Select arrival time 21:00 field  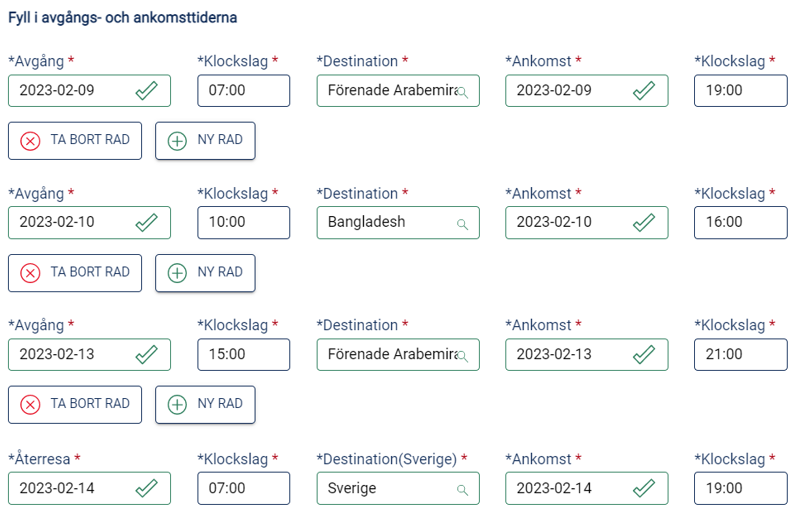click(x=740, y=354)
